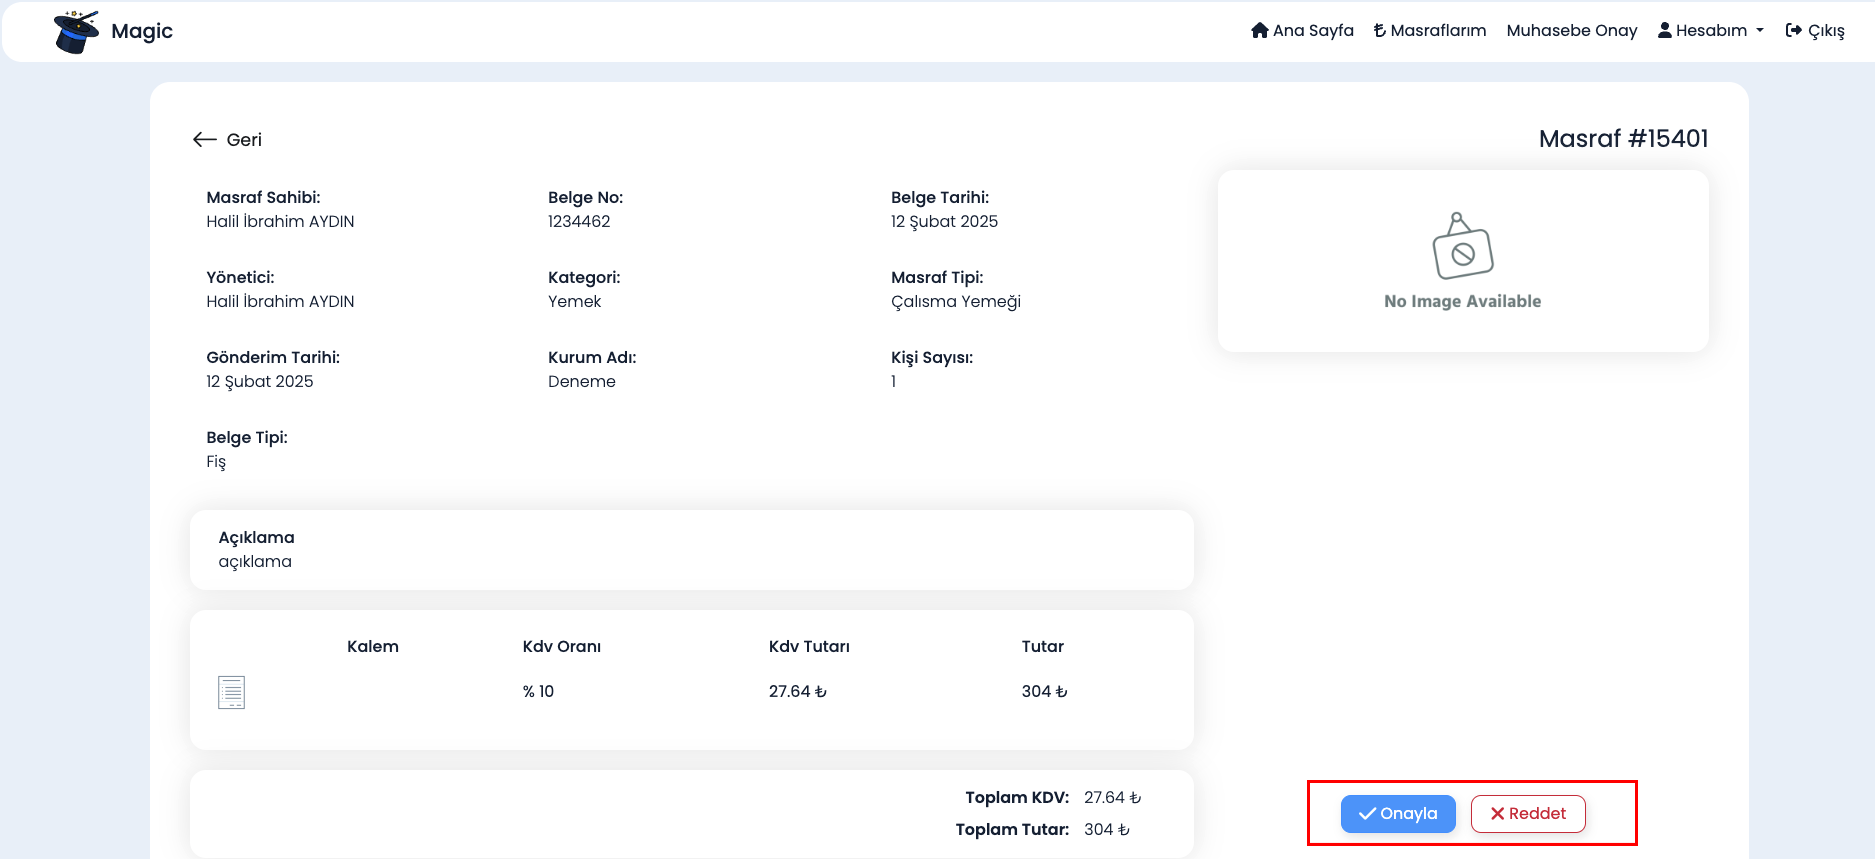
Task: Click the Tutar column header
Action: 1043,646
